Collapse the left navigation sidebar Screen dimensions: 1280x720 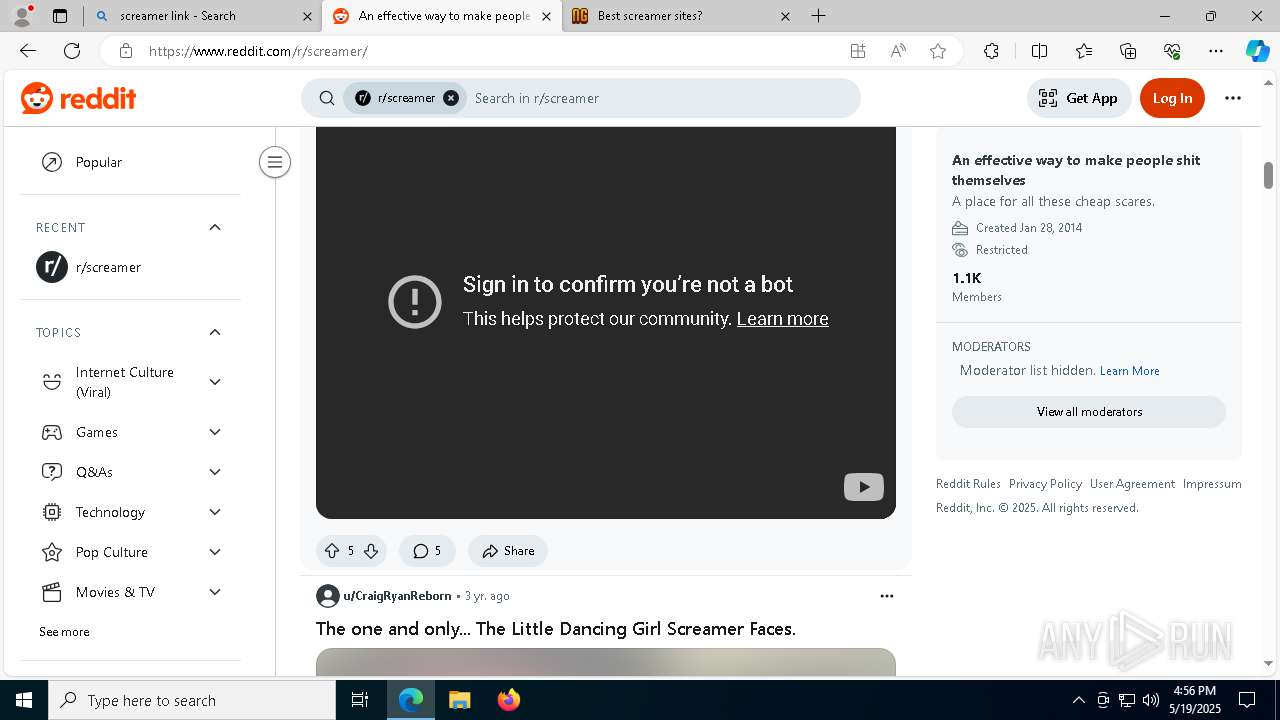pyautogui.click(x=274, y=162)
